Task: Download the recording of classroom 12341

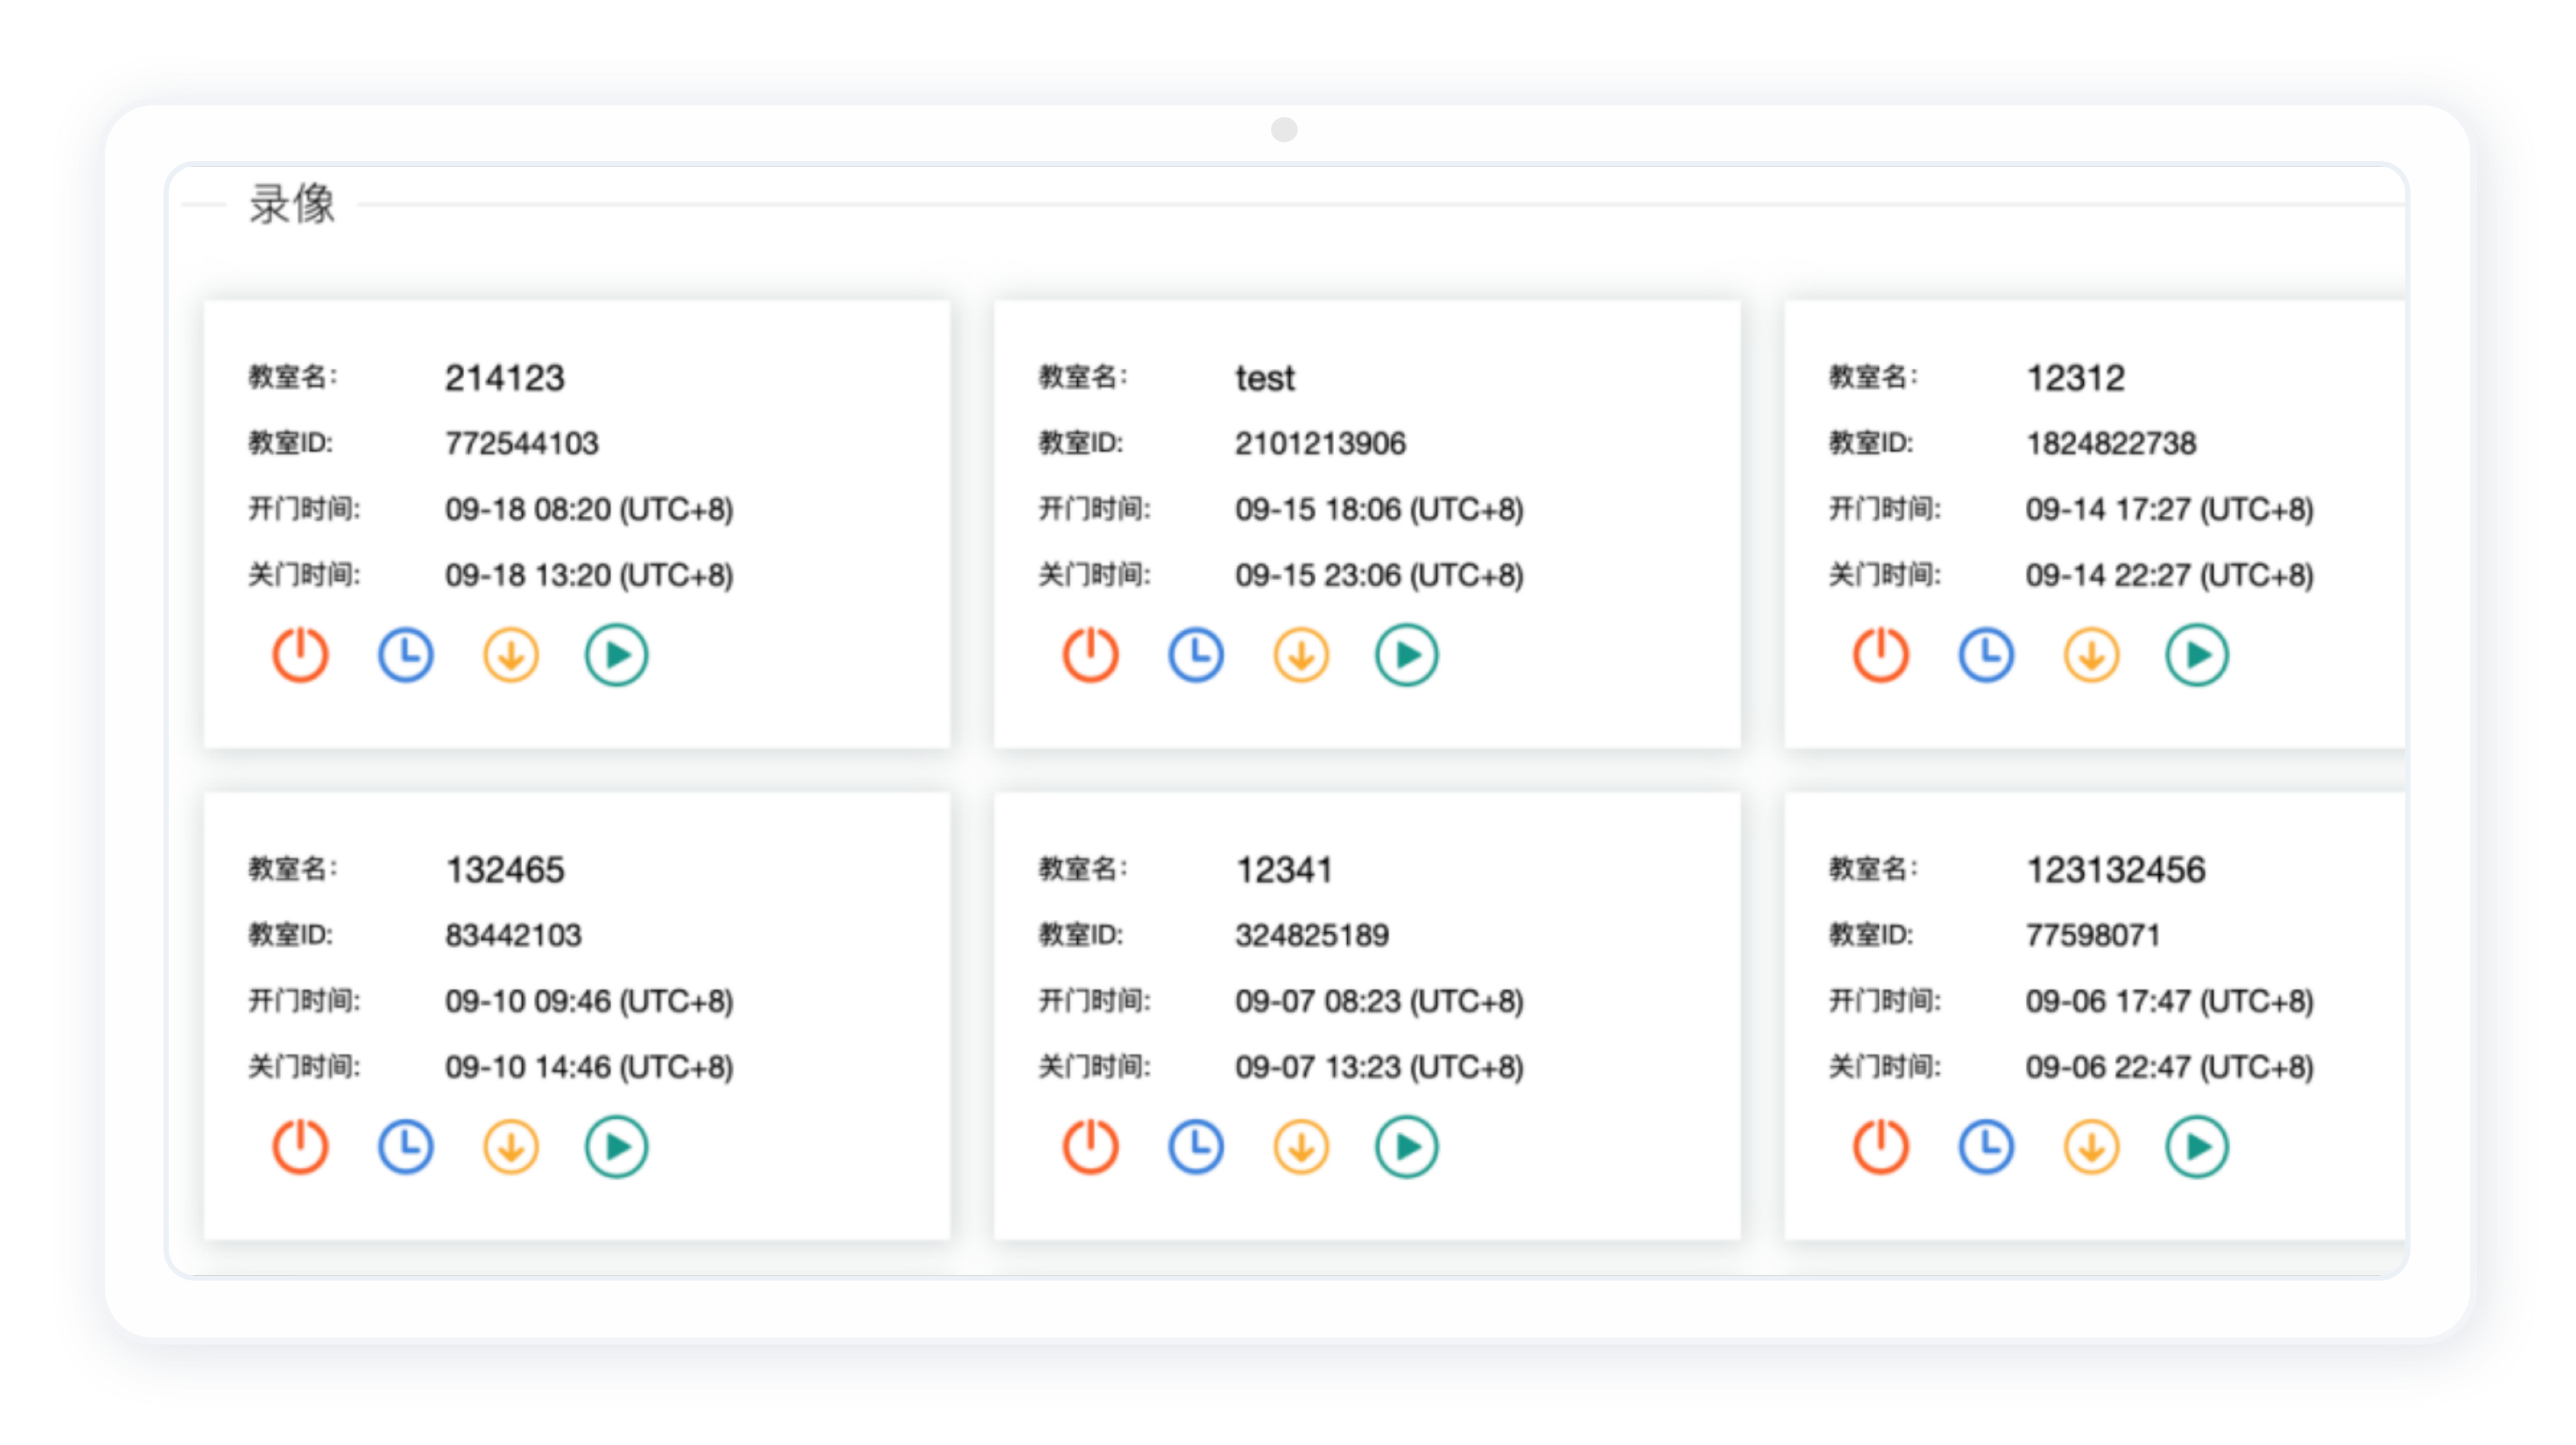Action: click(1301, 1146)
